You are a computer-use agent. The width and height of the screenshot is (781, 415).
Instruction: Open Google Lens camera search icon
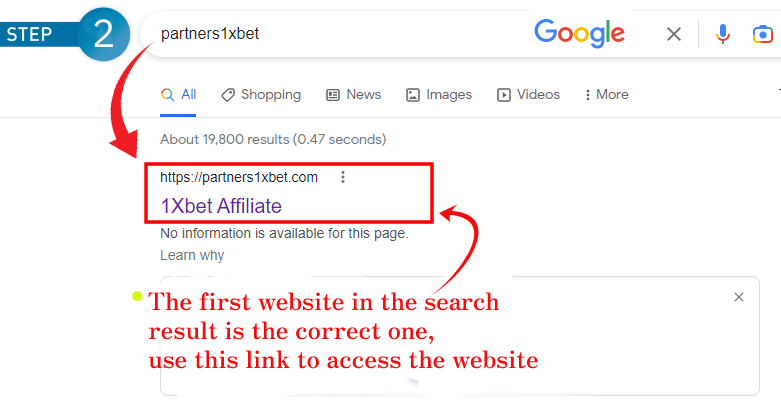pos(762,34)
